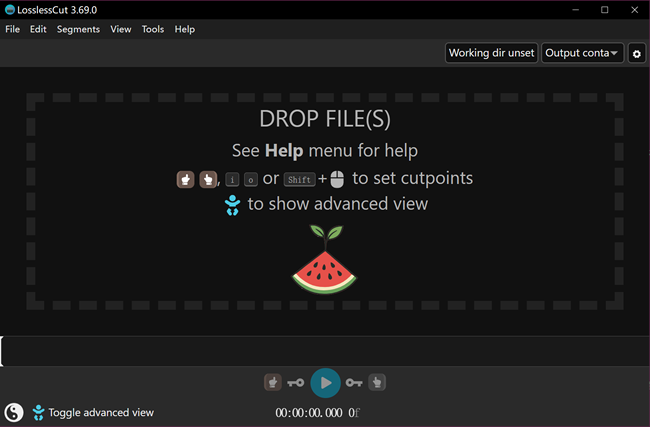Close the LosslessCut window
Viewport: 650px width, 427px height.
[x=635, y=10]
